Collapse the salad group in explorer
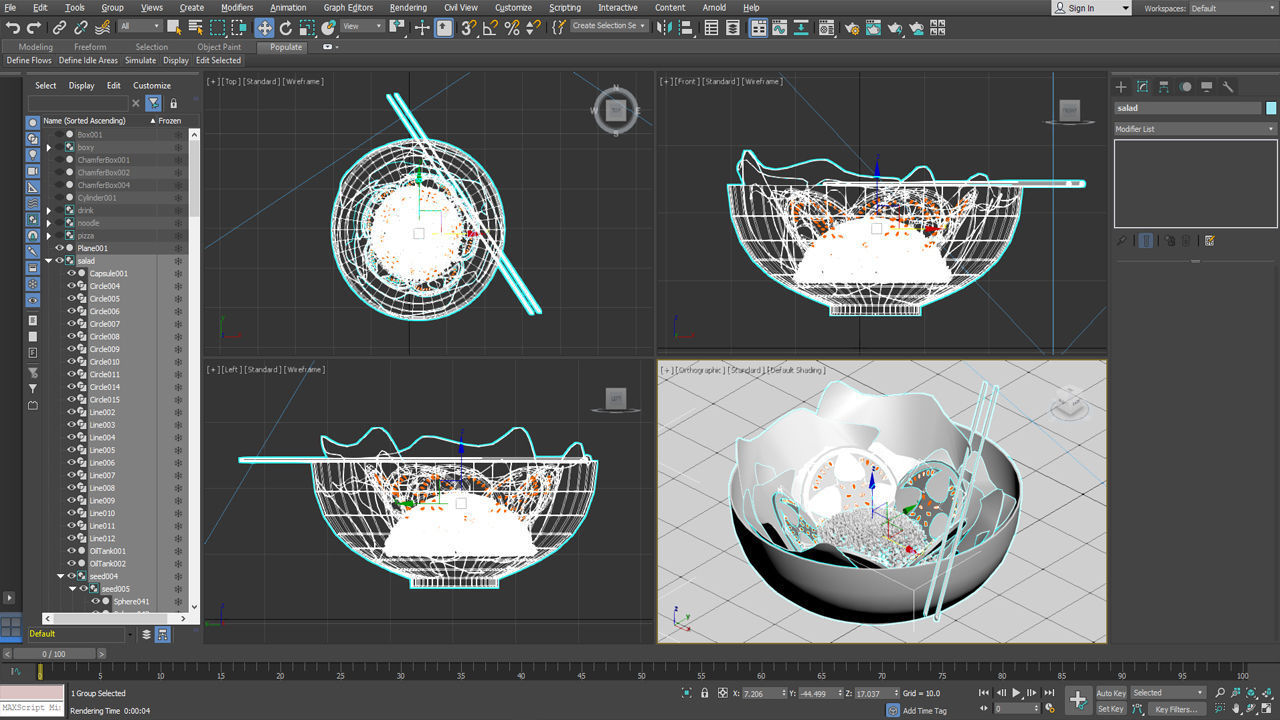 (48, 261)
